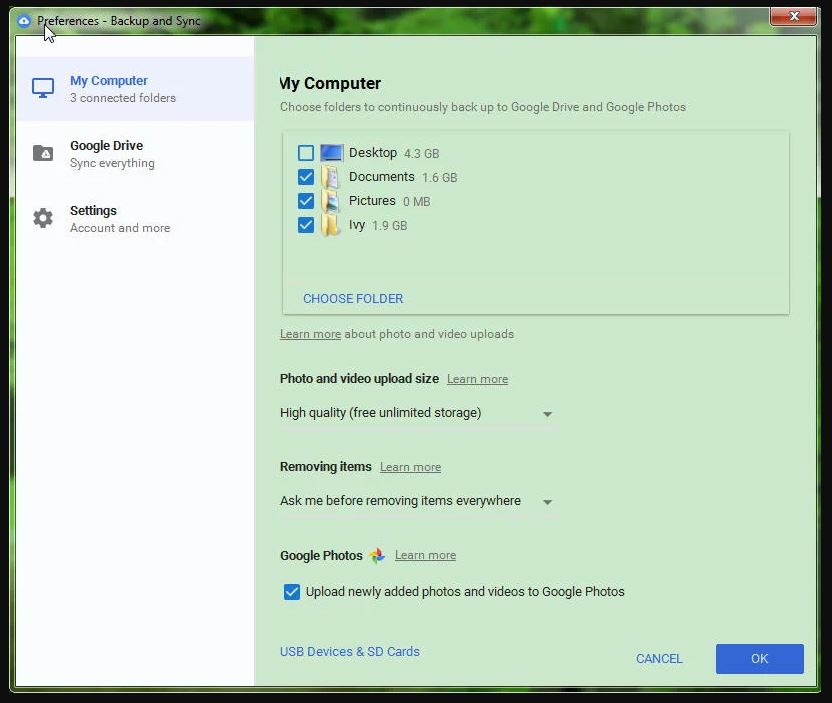The image size is (832, 703).
Task: Click the Settings gear icon in sidebar
Action: pos(43,218)
